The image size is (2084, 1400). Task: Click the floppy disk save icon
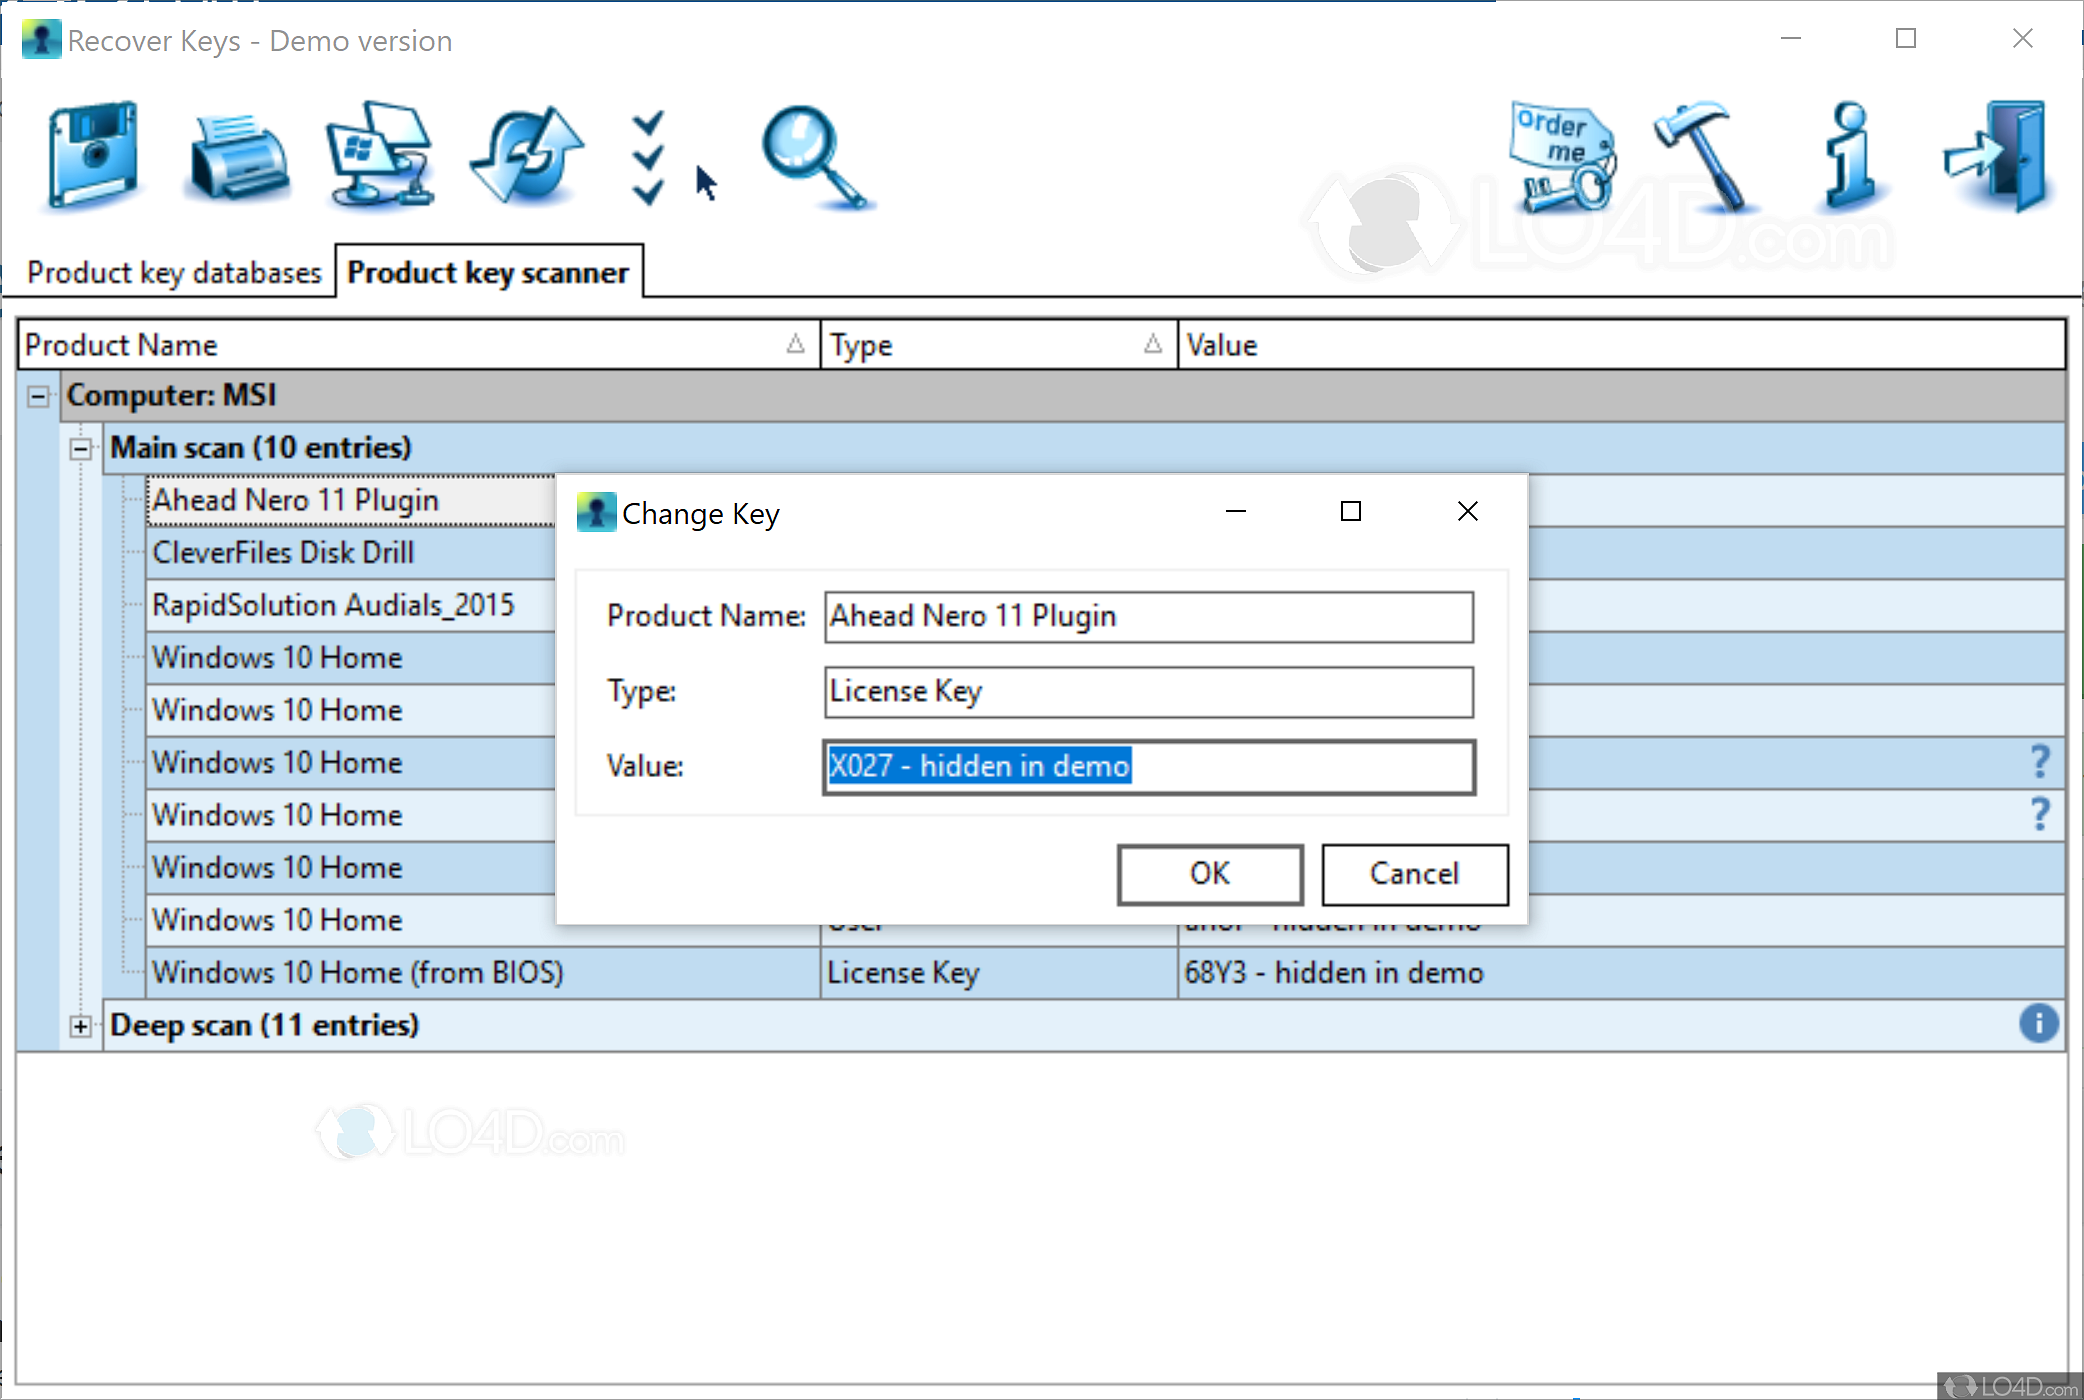pos(92,155)
